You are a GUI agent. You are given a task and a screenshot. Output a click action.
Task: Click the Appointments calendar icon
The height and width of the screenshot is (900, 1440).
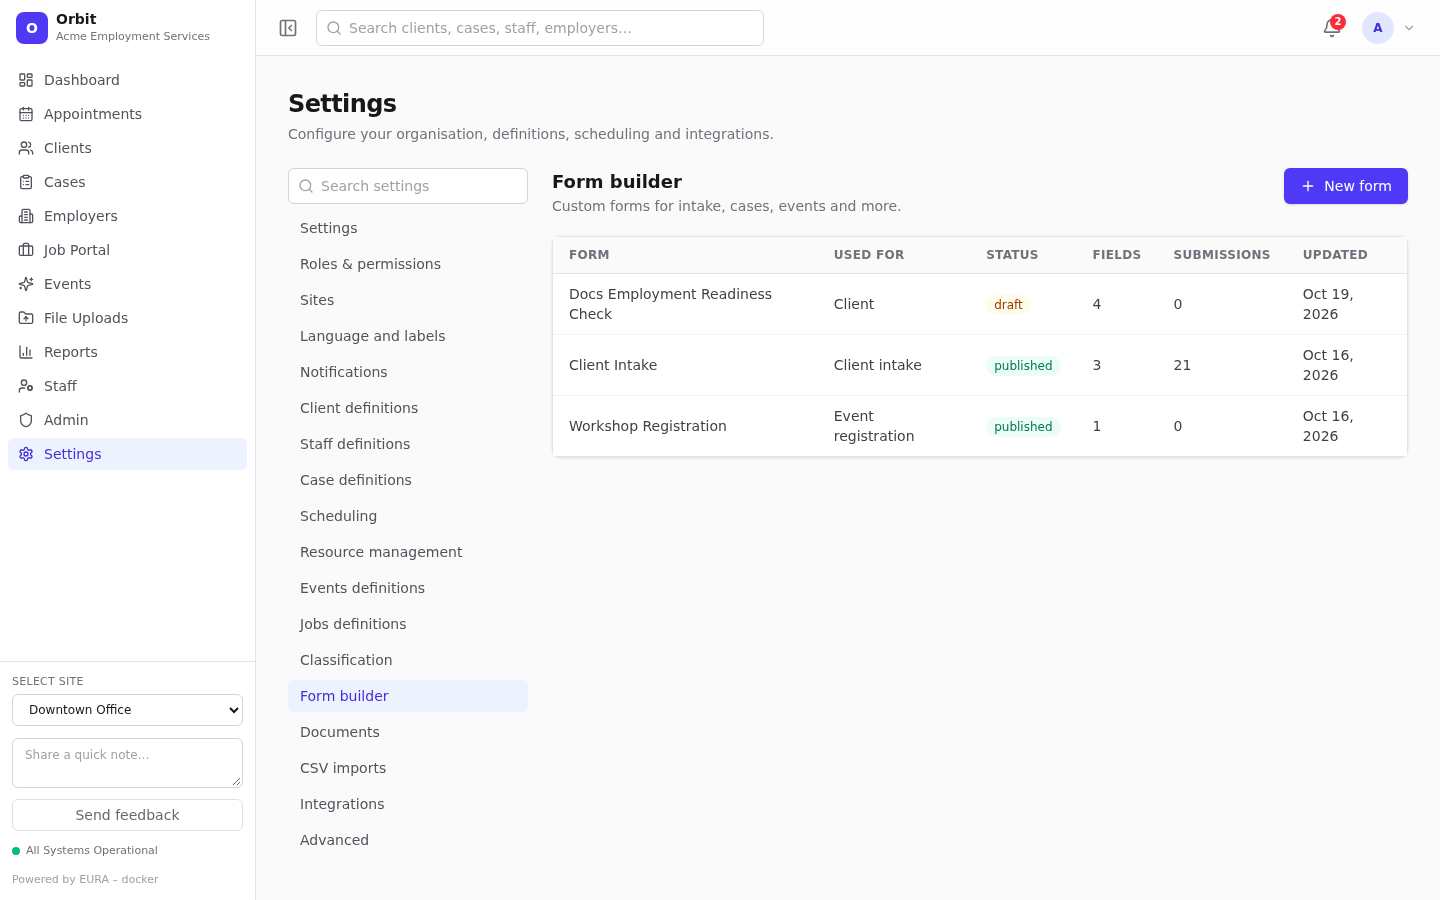pyautogui.click(x=26, y=114)
